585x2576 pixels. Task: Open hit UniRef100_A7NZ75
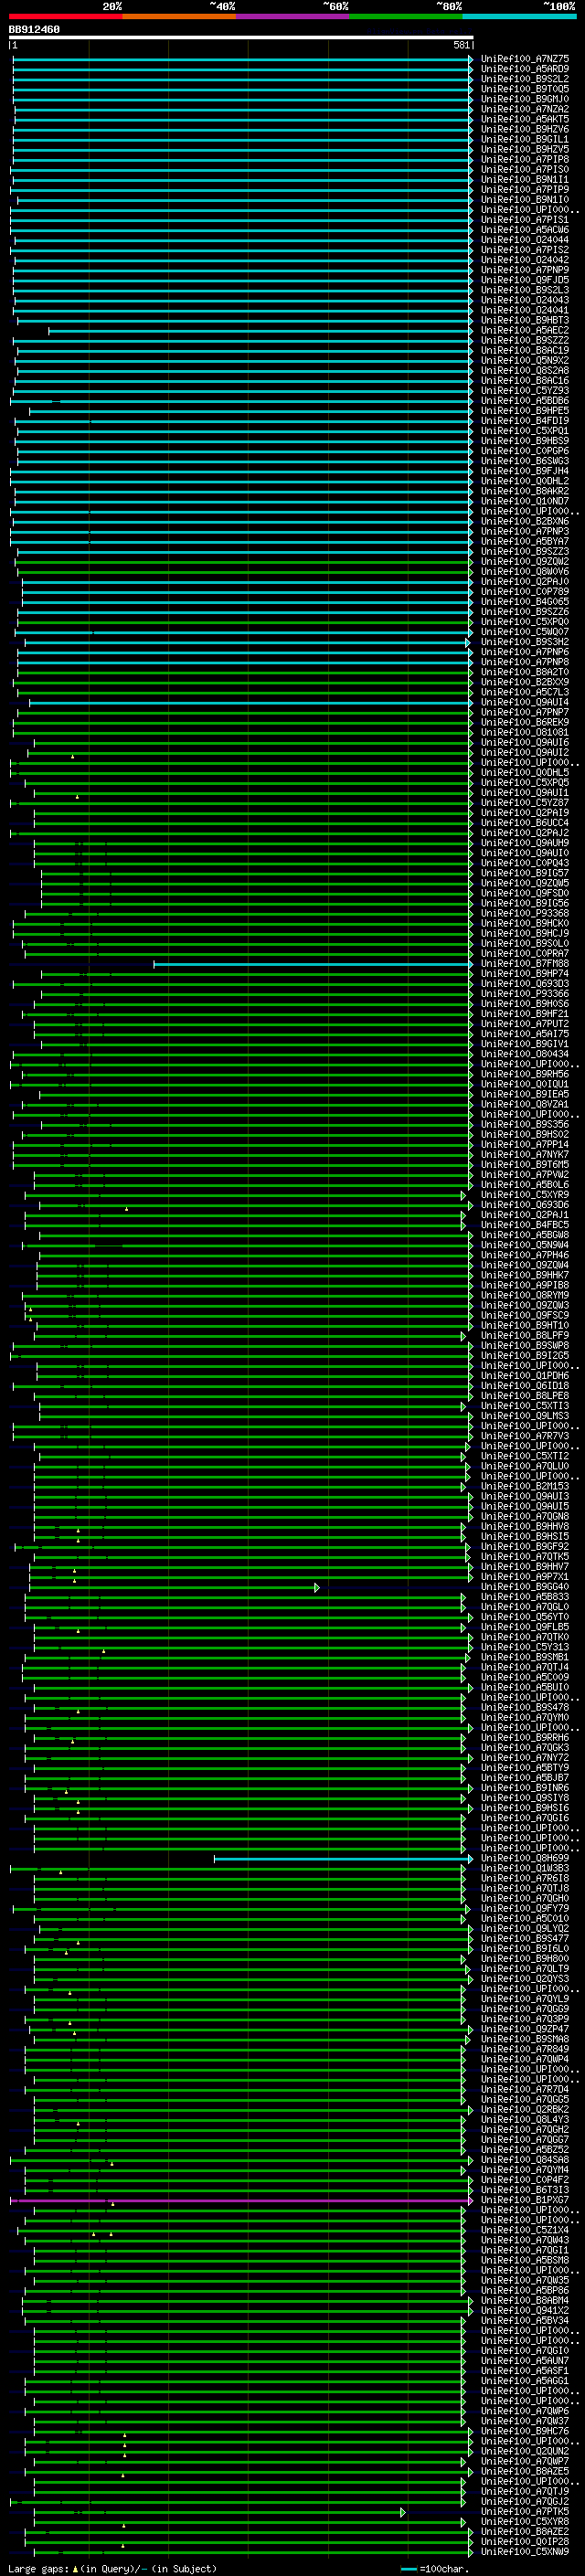tap(525, 59)
